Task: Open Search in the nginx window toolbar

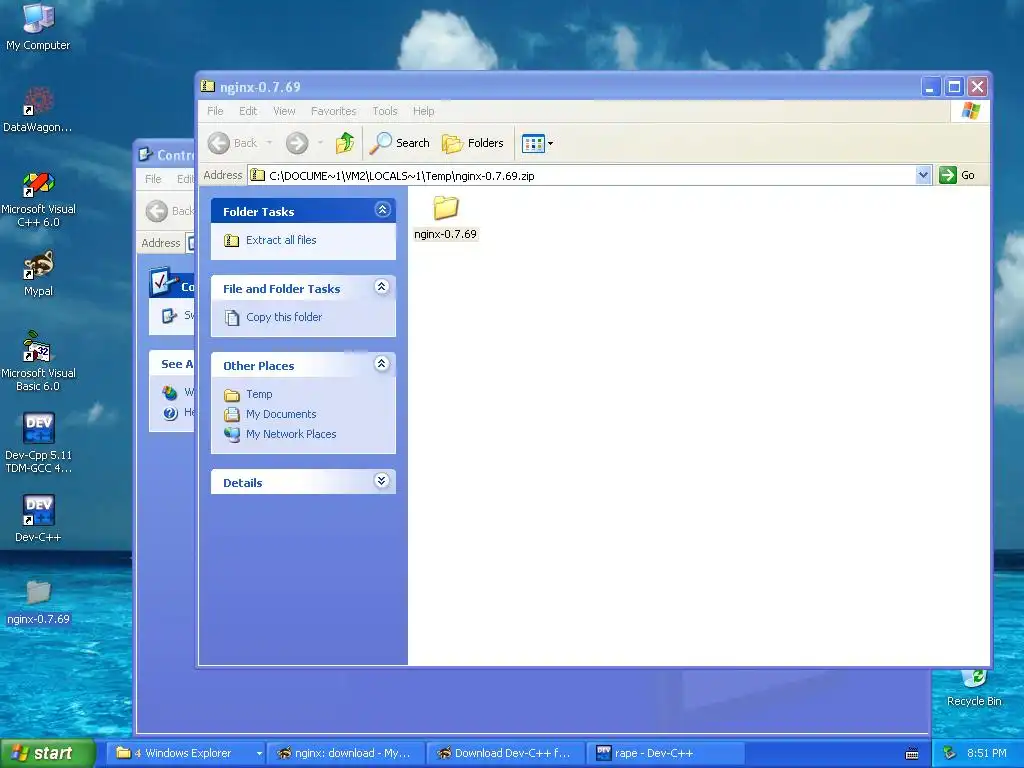Action: (x=400, y=143)
